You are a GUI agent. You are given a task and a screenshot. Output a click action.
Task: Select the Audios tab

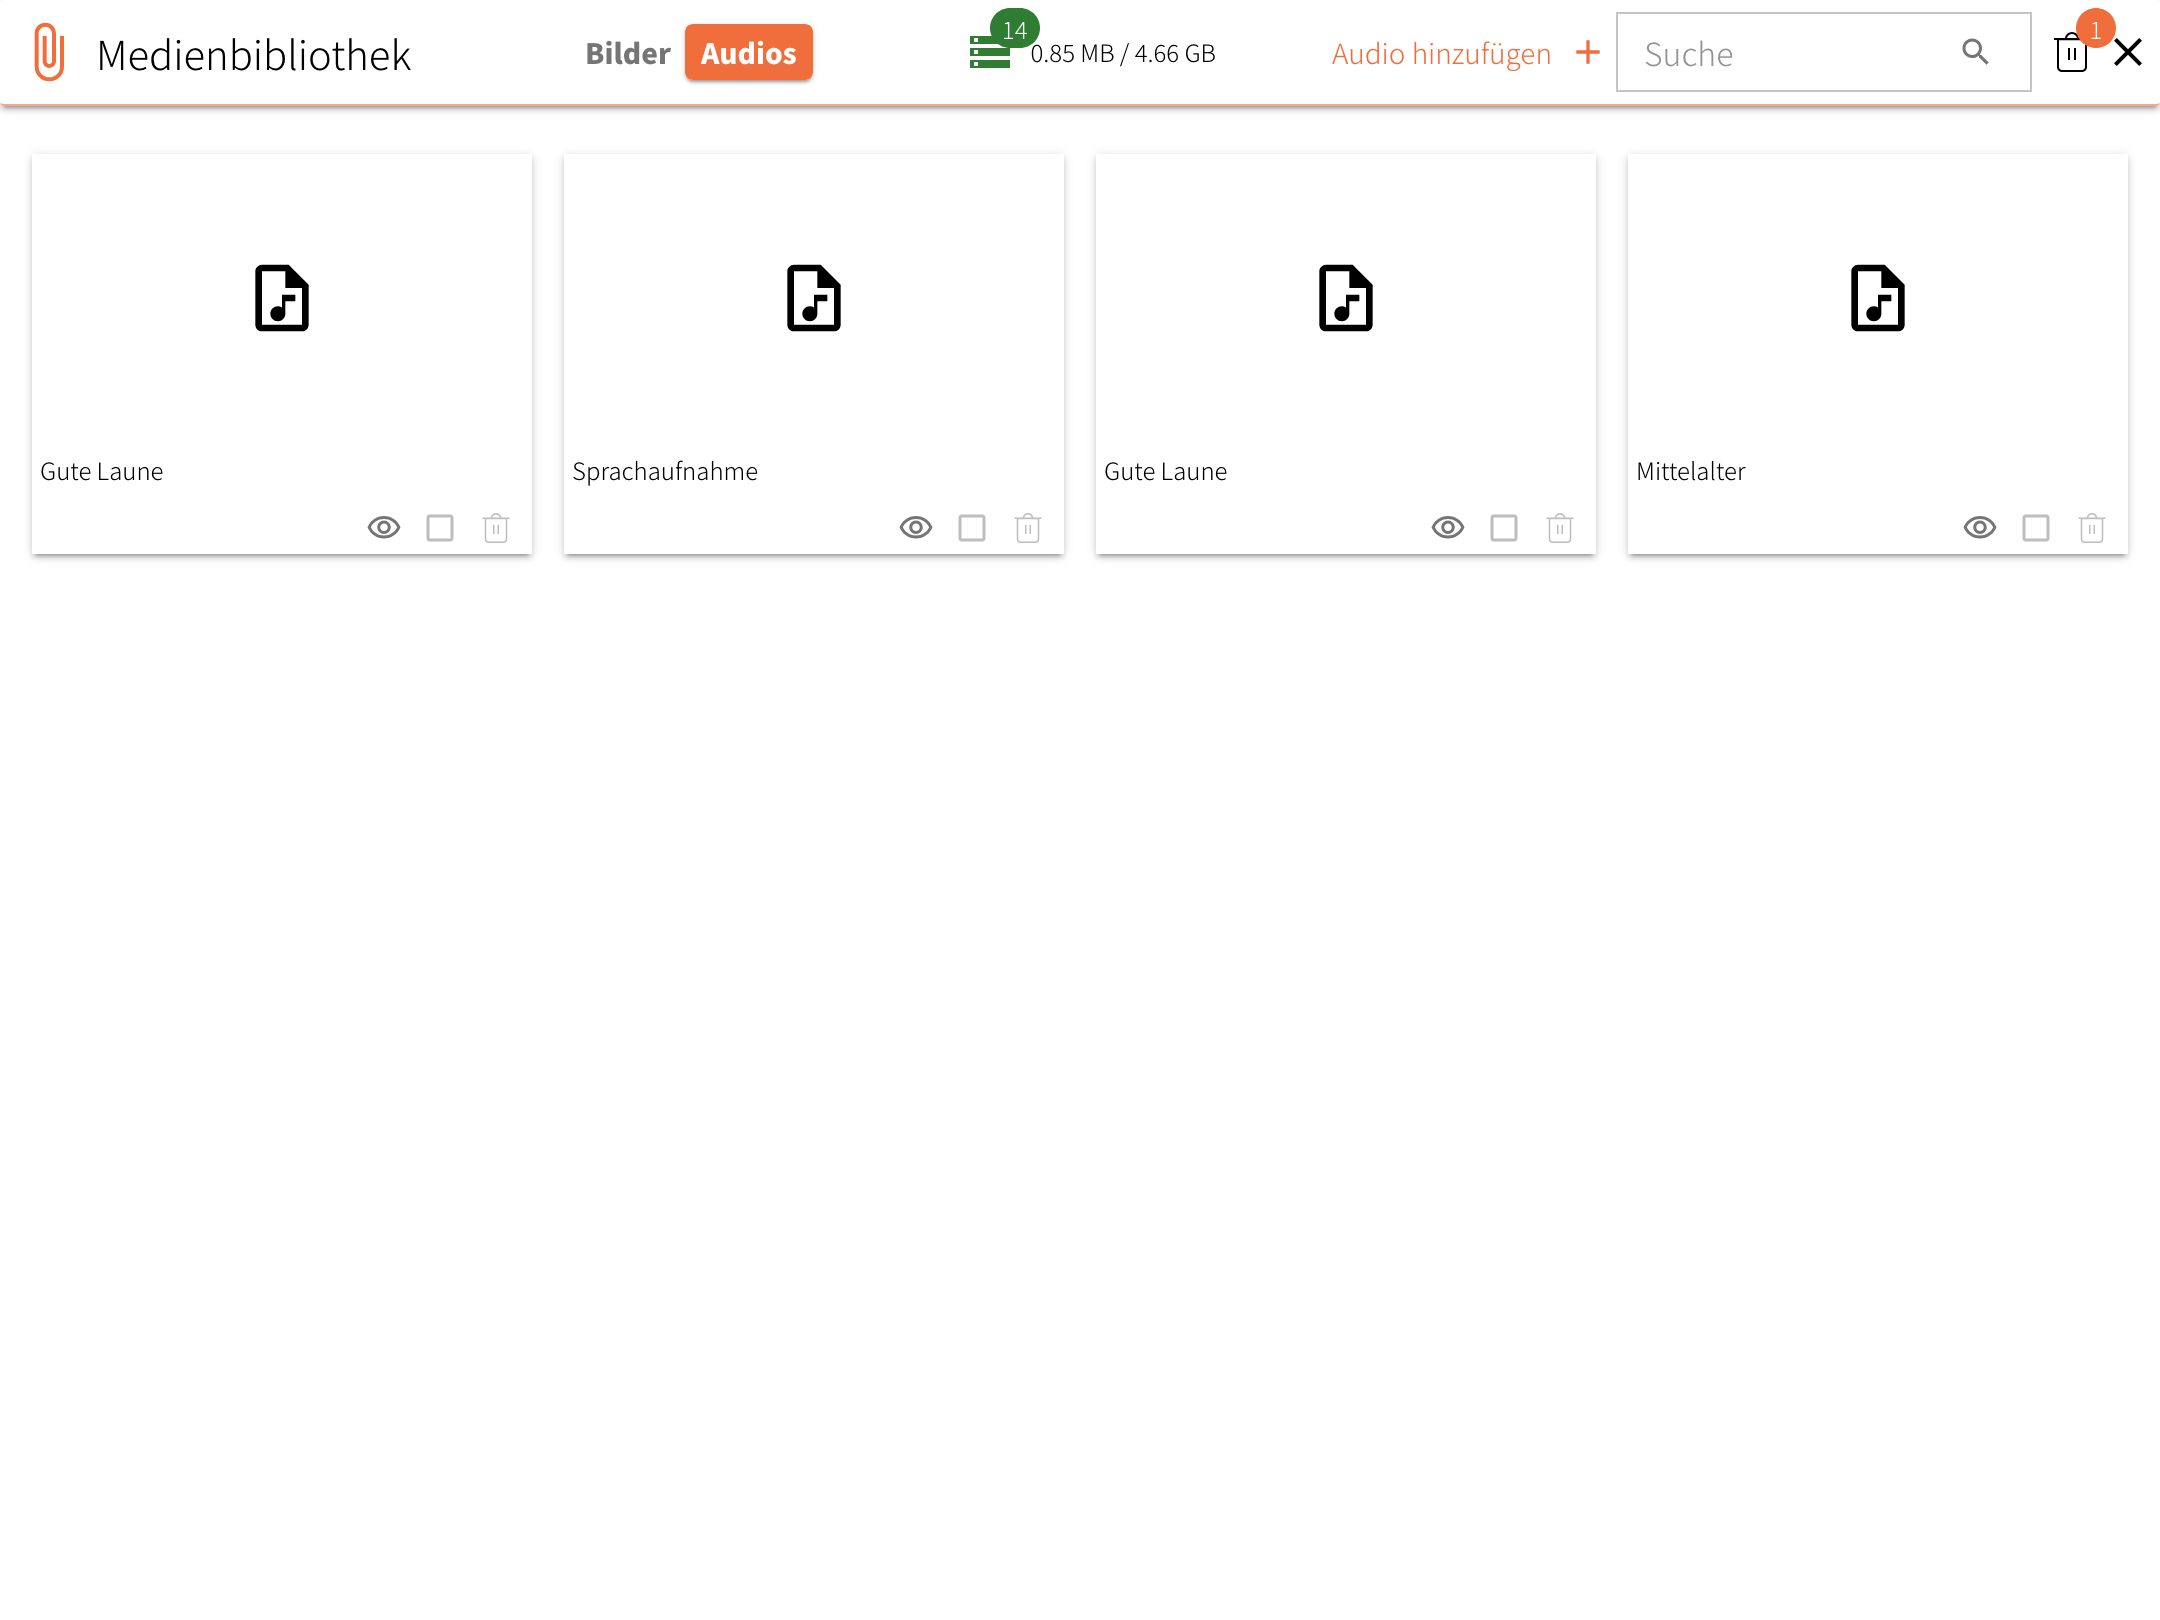pos(748,53)
